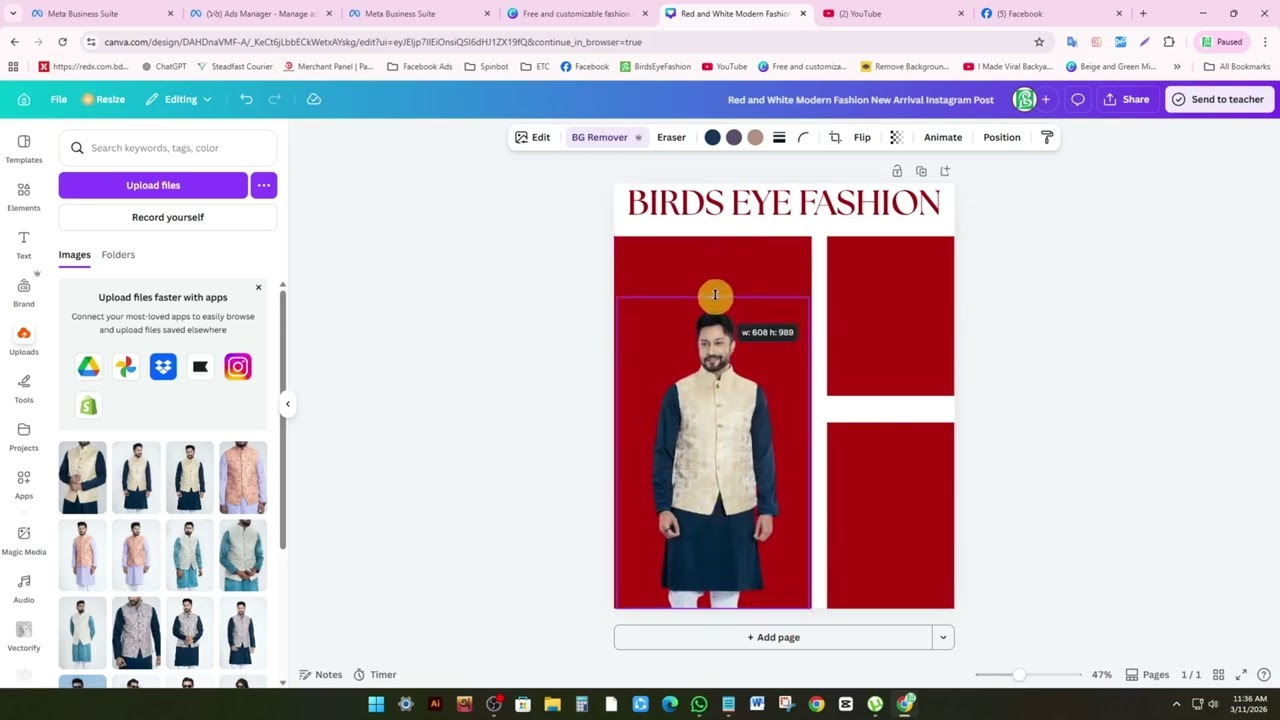Go to Canva home icon
This screenshot has width=1280, height=720.
point(24,99)
